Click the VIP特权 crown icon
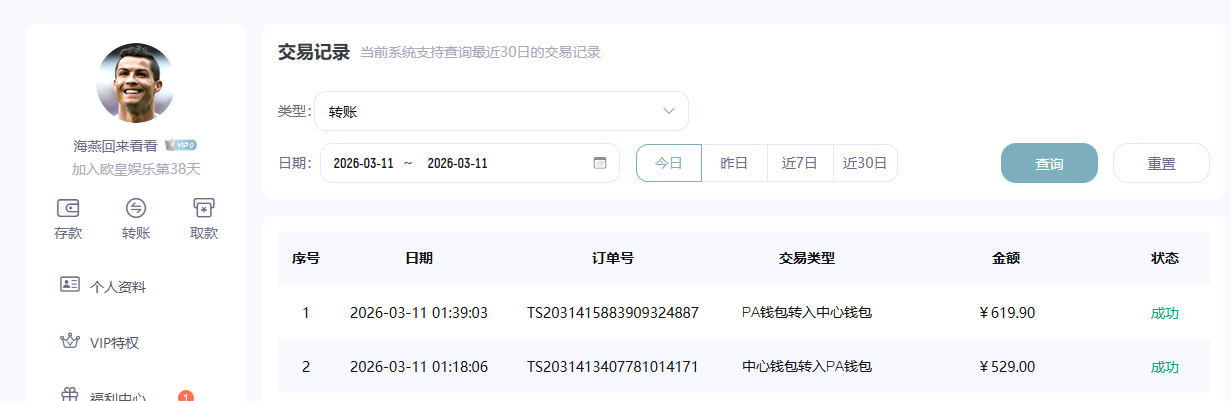 tap(70, 341)
